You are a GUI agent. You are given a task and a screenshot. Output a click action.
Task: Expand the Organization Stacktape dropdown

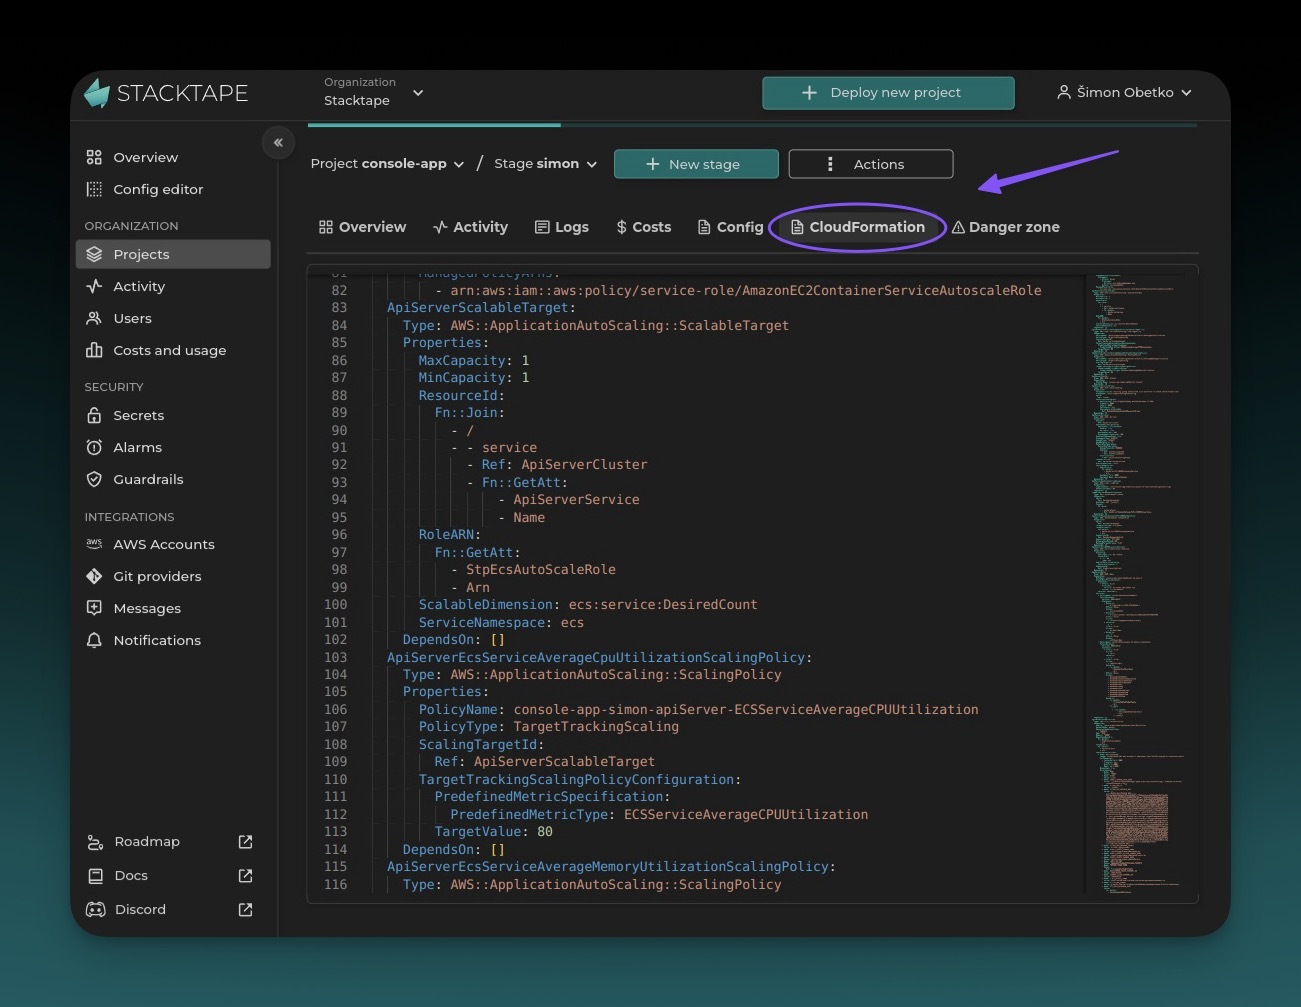click(x=373, y=92)
